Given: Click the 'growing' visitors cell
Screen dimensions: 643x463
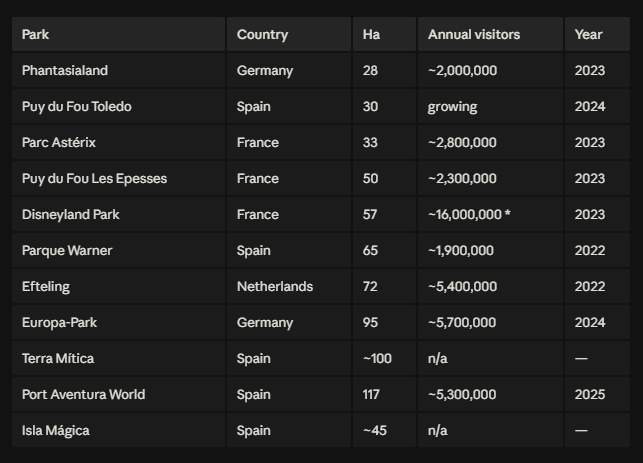Looking at the screenshot, I should point(490,107).
